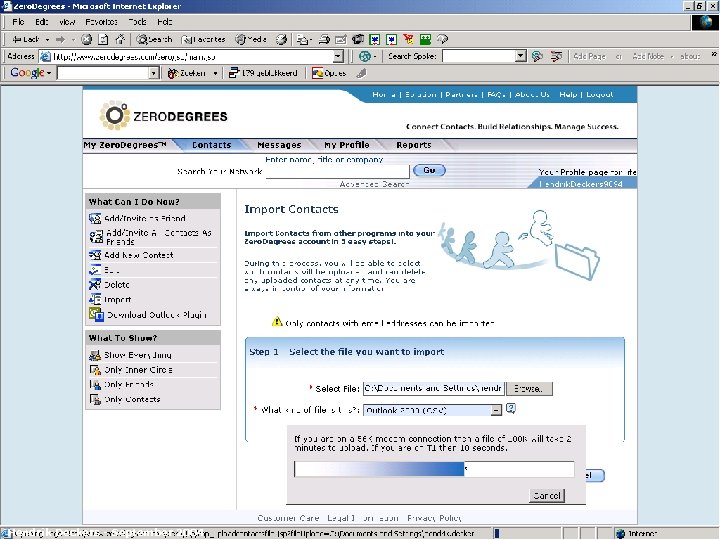
Task: Open the Tools menu
Action: point(137,22)
